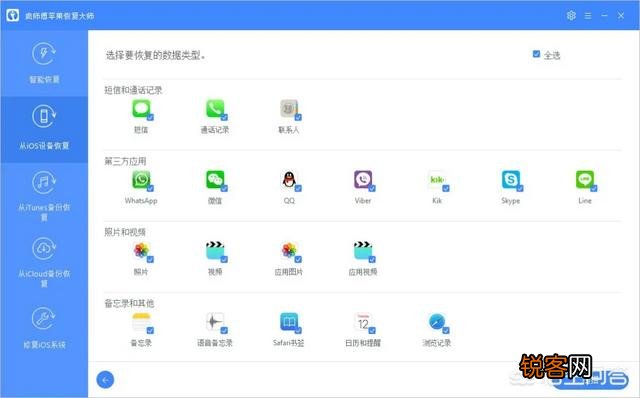Screen dimensions: 640x398
Task: Choose the Kik app icon
Action: [437, 180]
